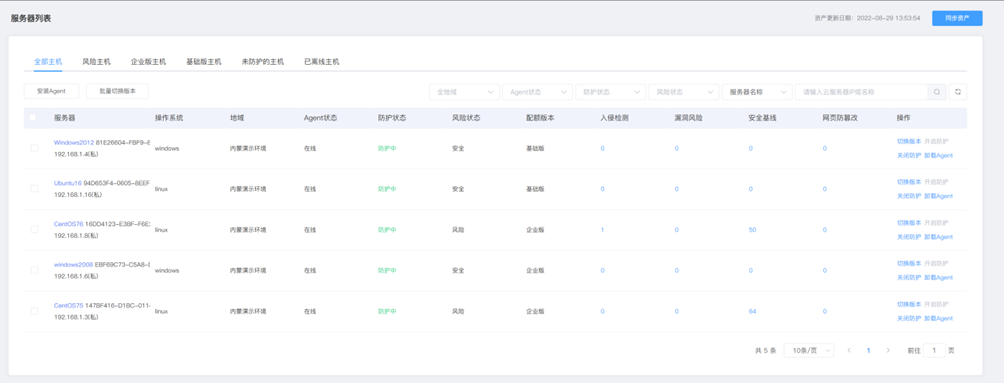1004x383 pixels.
Task: Open the 风险状态 filter dropdown
Action: (683, 92)
